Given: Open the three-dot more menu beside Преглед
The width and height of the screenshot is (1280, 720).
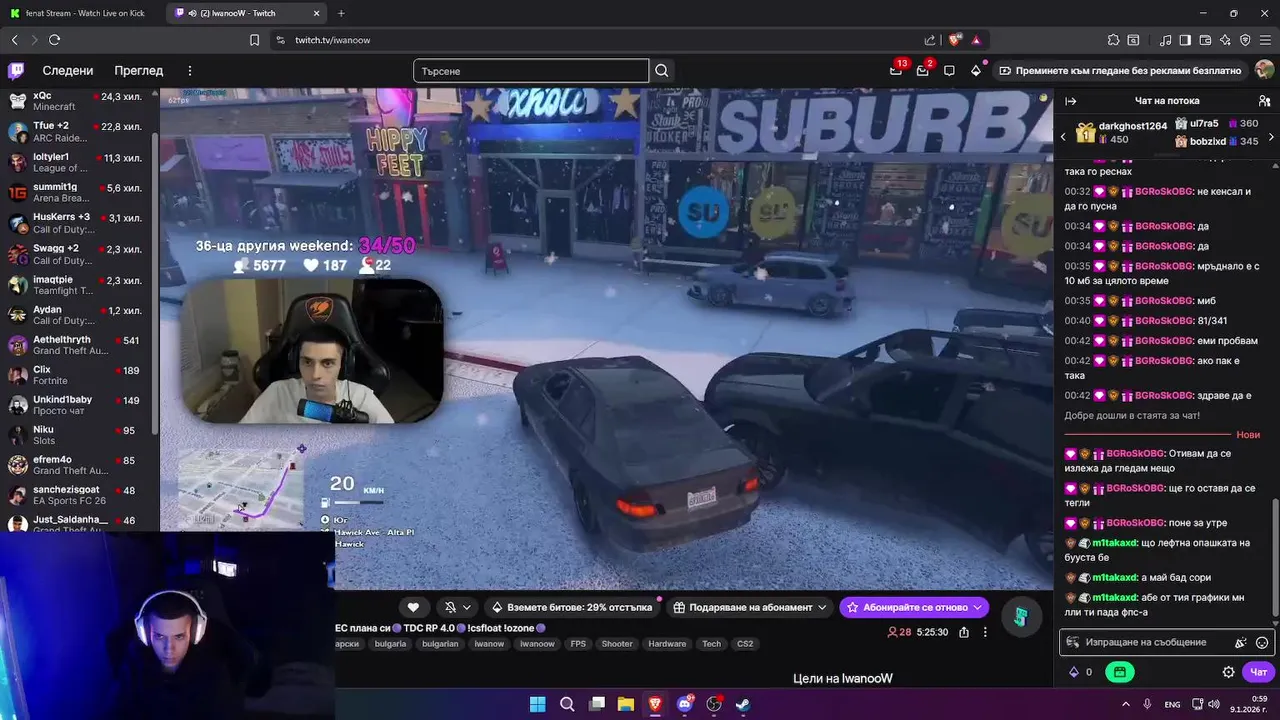Looking at the screenshot, I should pos(190,71).
